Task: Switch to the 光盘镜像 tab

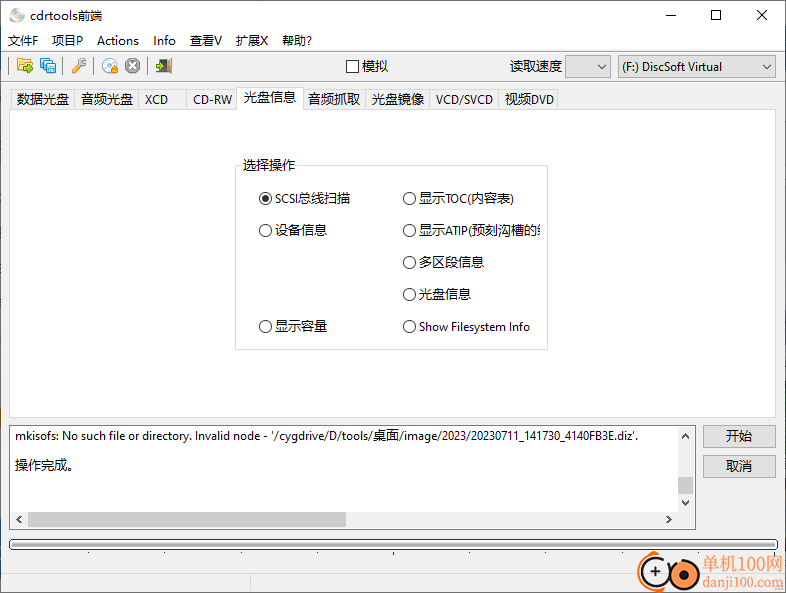Action: 398,99
